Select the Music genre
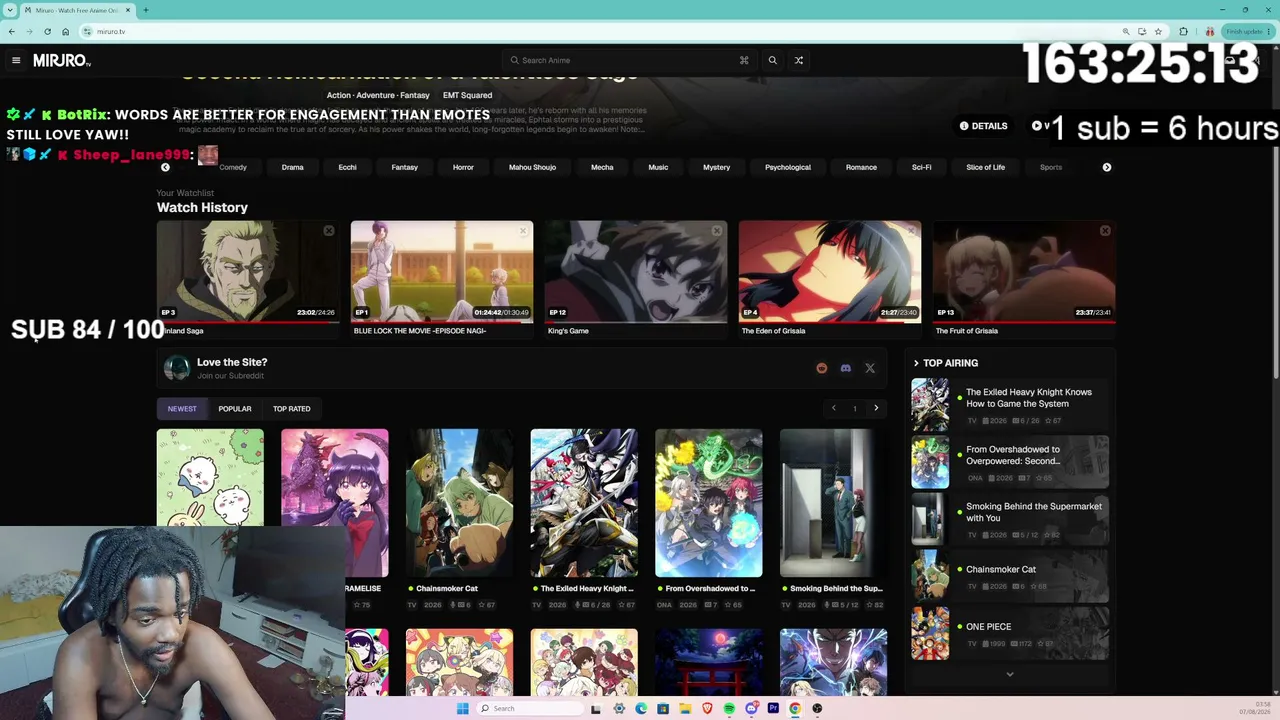The height and width of the screenshot is (720, 1280). [x=658, y=167]
